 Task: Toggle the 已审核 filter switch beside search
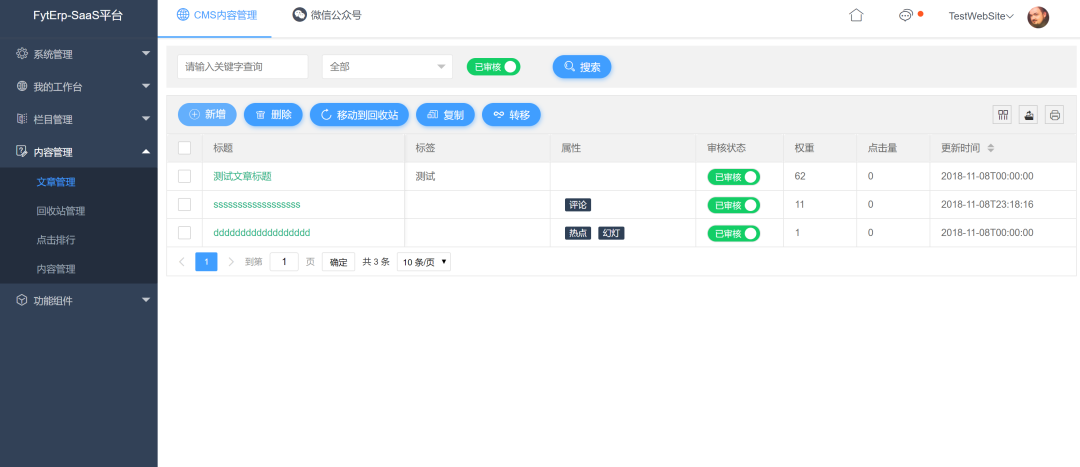point(494,67)
